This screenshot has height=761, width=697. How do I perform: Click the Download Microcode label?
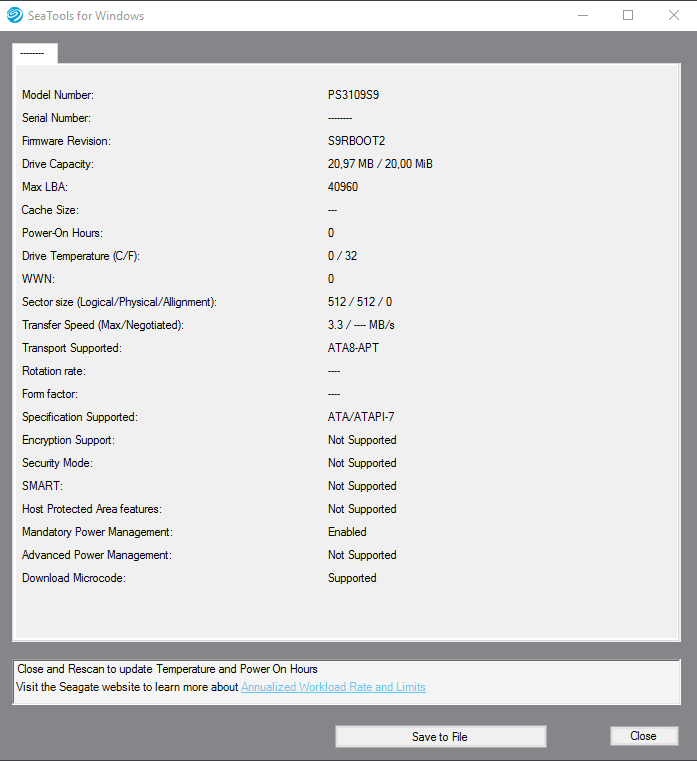(74, 578)
